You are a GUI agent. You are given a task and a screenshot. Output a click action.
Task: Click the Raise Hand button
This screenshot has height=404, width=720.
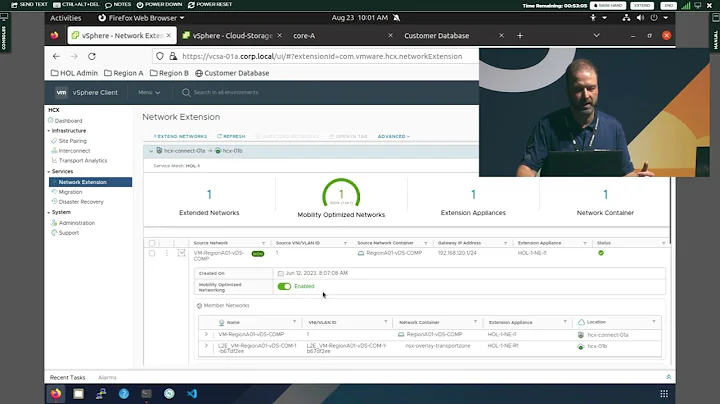[608, 6]
